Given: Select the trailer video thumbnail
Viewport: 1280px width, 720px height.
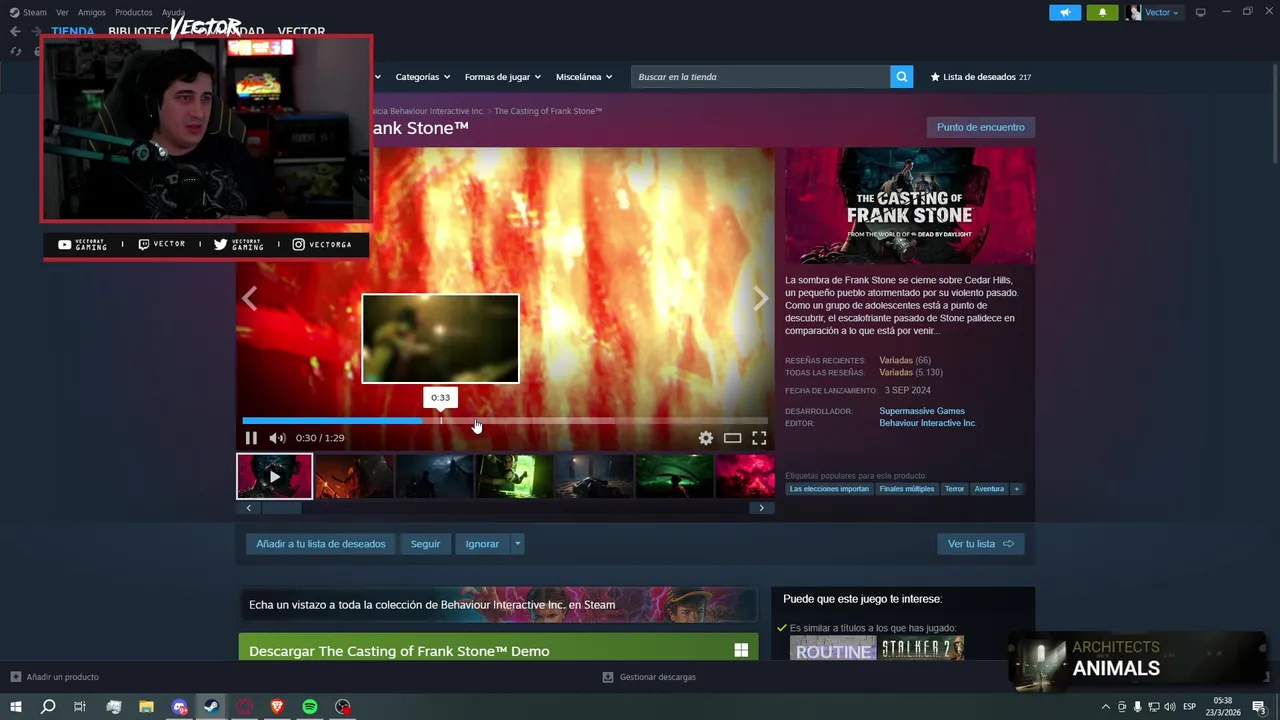Looking at the screenshot, I should (274, 476).
